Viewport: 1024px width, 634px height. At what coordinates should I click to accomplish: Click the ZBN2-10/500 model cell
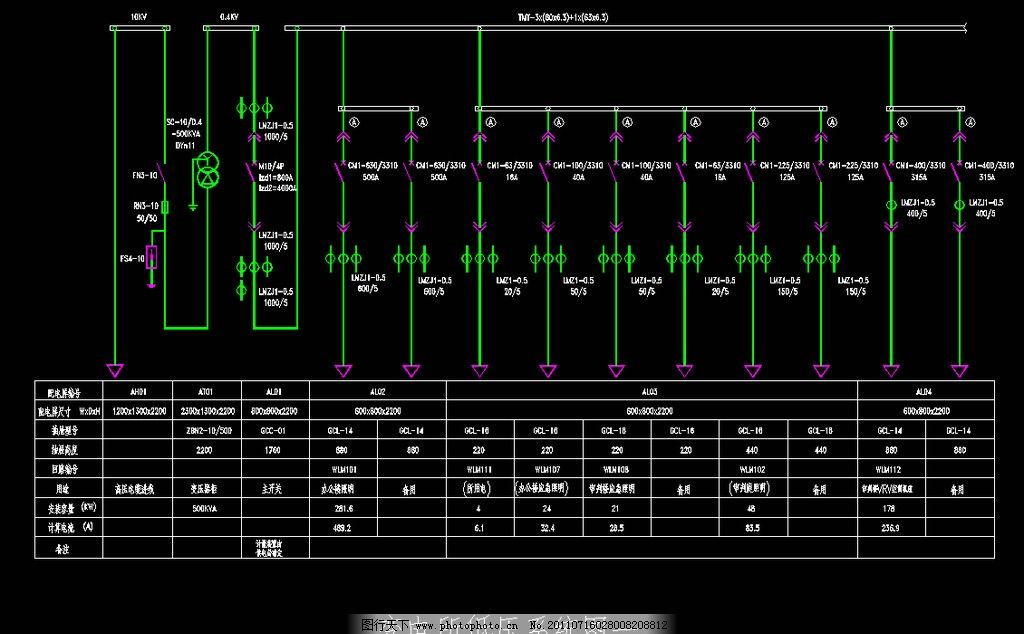click(x=205, y=430)
